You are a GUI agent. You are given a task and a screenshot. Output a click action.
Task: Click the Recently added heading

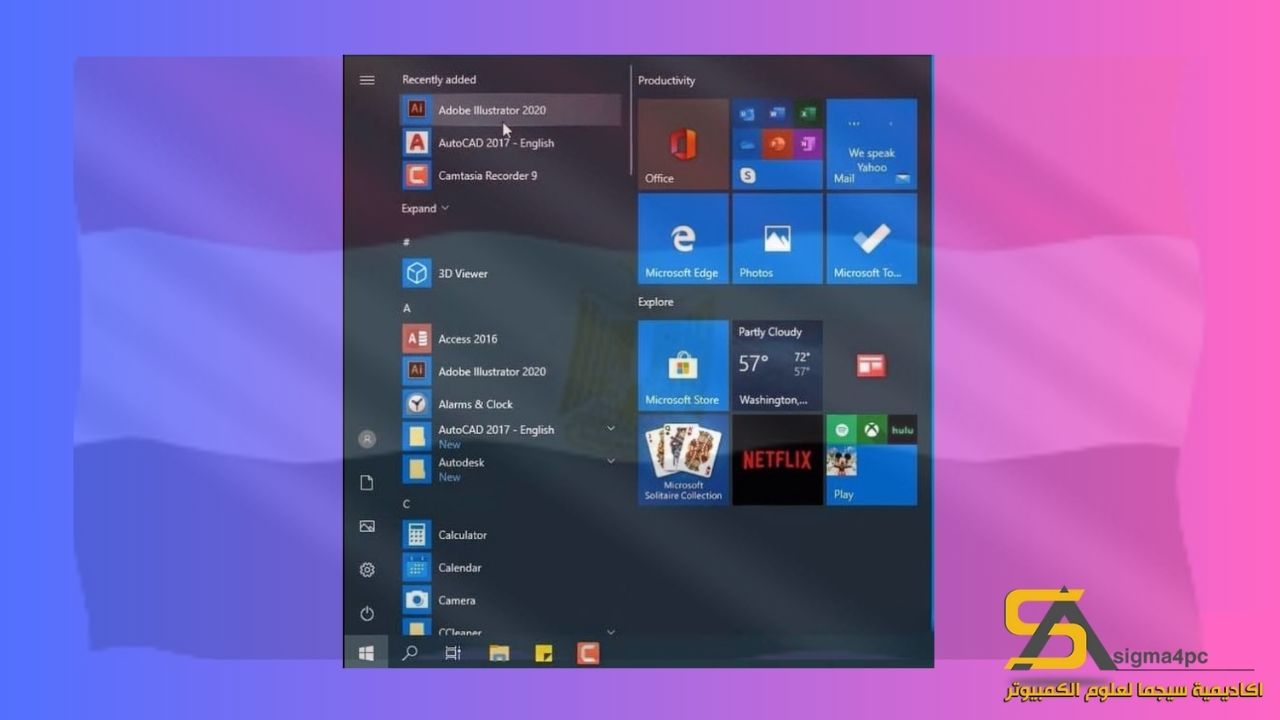tap(439, 80)
